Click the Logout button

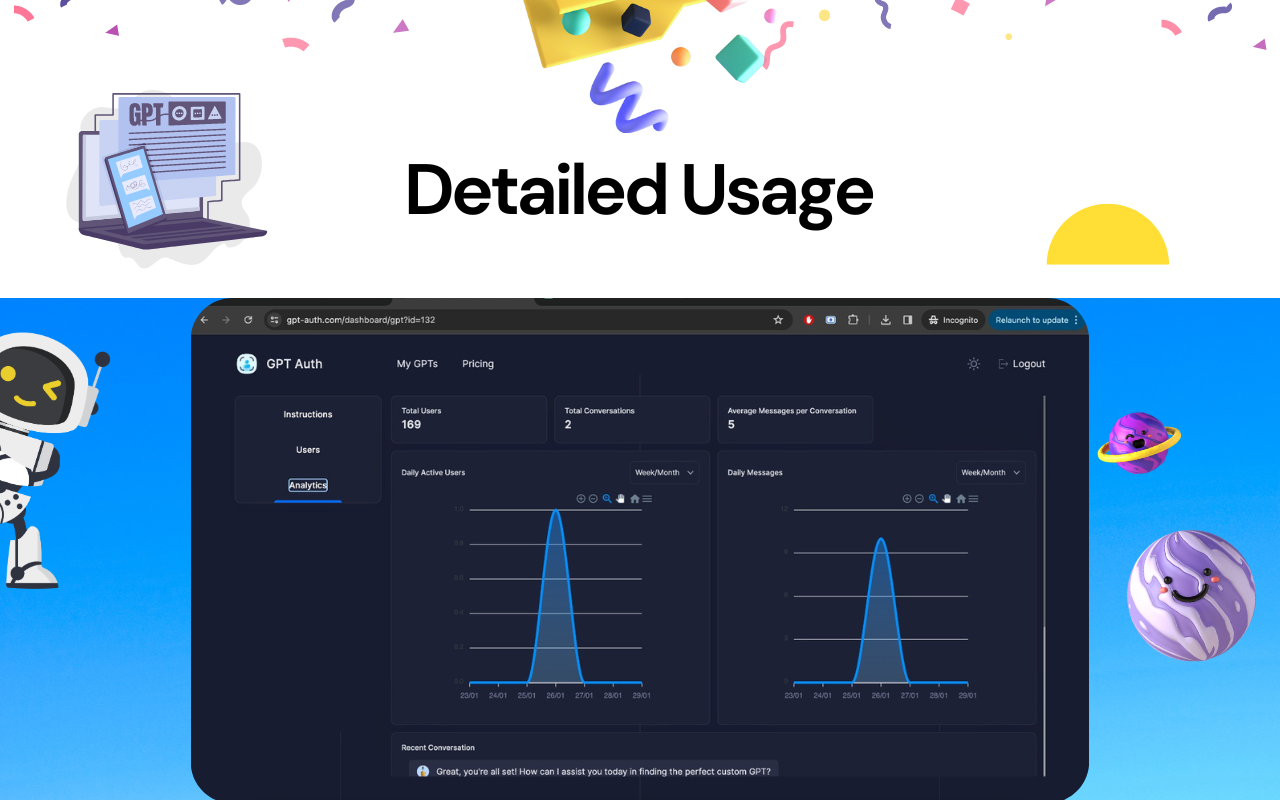point(1022,364)
